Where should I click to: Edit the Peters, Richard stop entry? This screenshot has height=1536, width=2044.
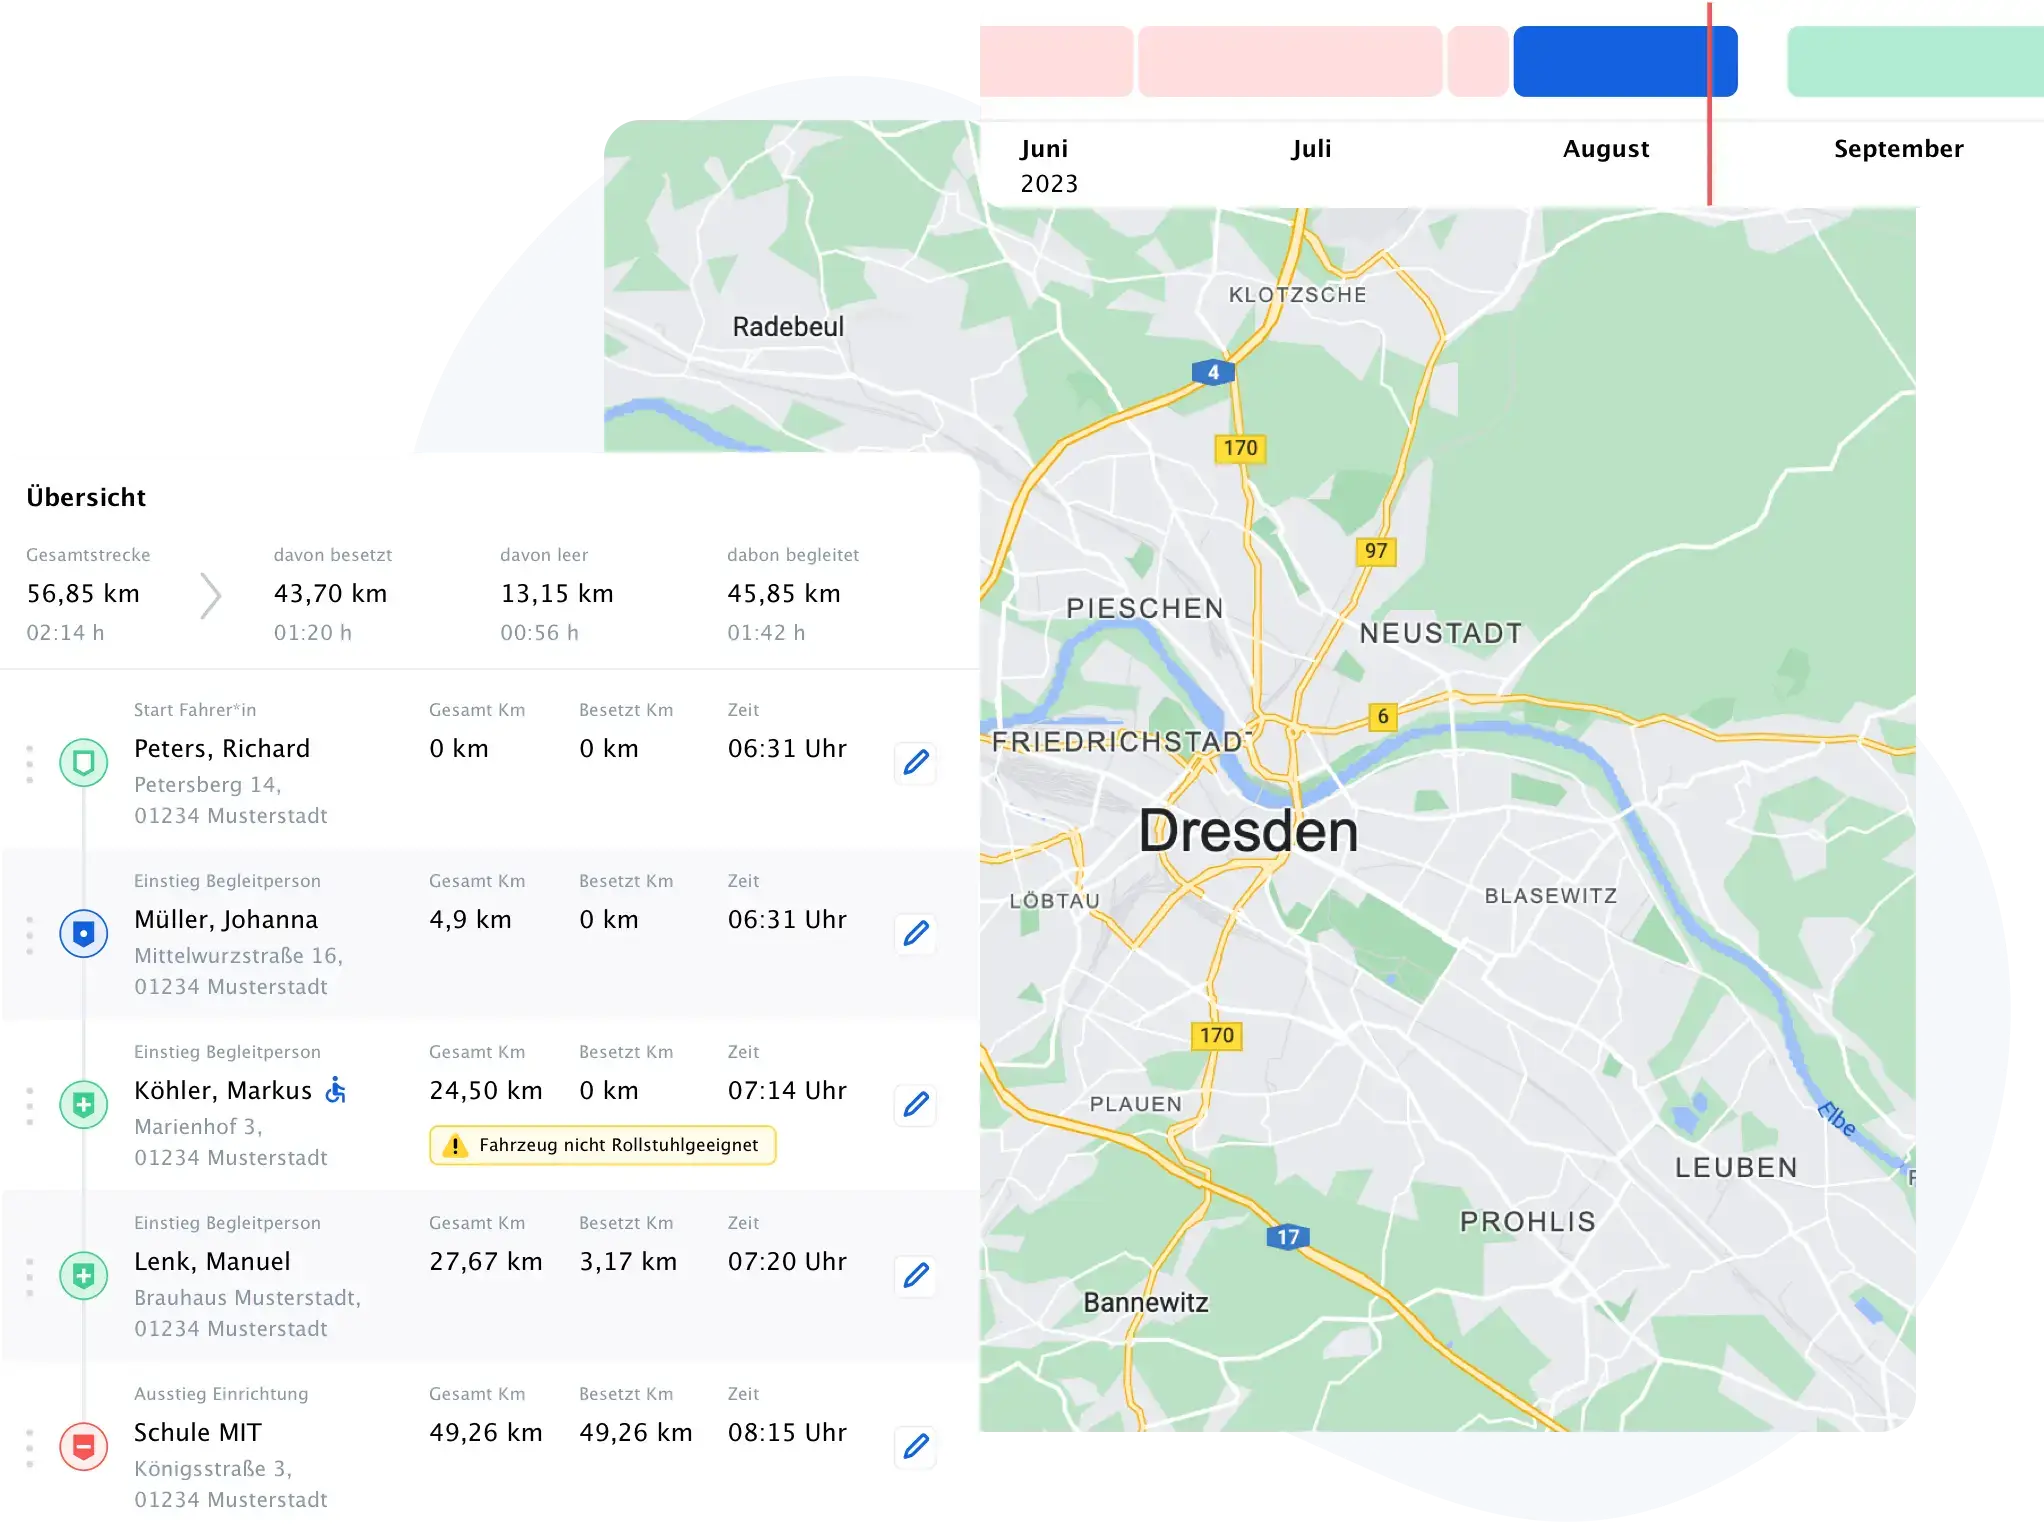[x=915, y=763]
